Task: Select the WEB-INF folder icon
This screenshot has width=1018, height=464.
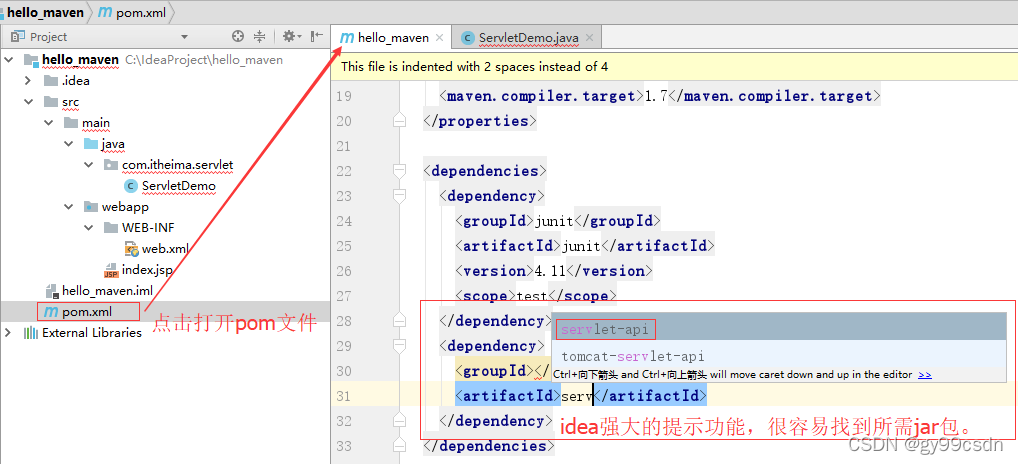Action: [111, 228]
